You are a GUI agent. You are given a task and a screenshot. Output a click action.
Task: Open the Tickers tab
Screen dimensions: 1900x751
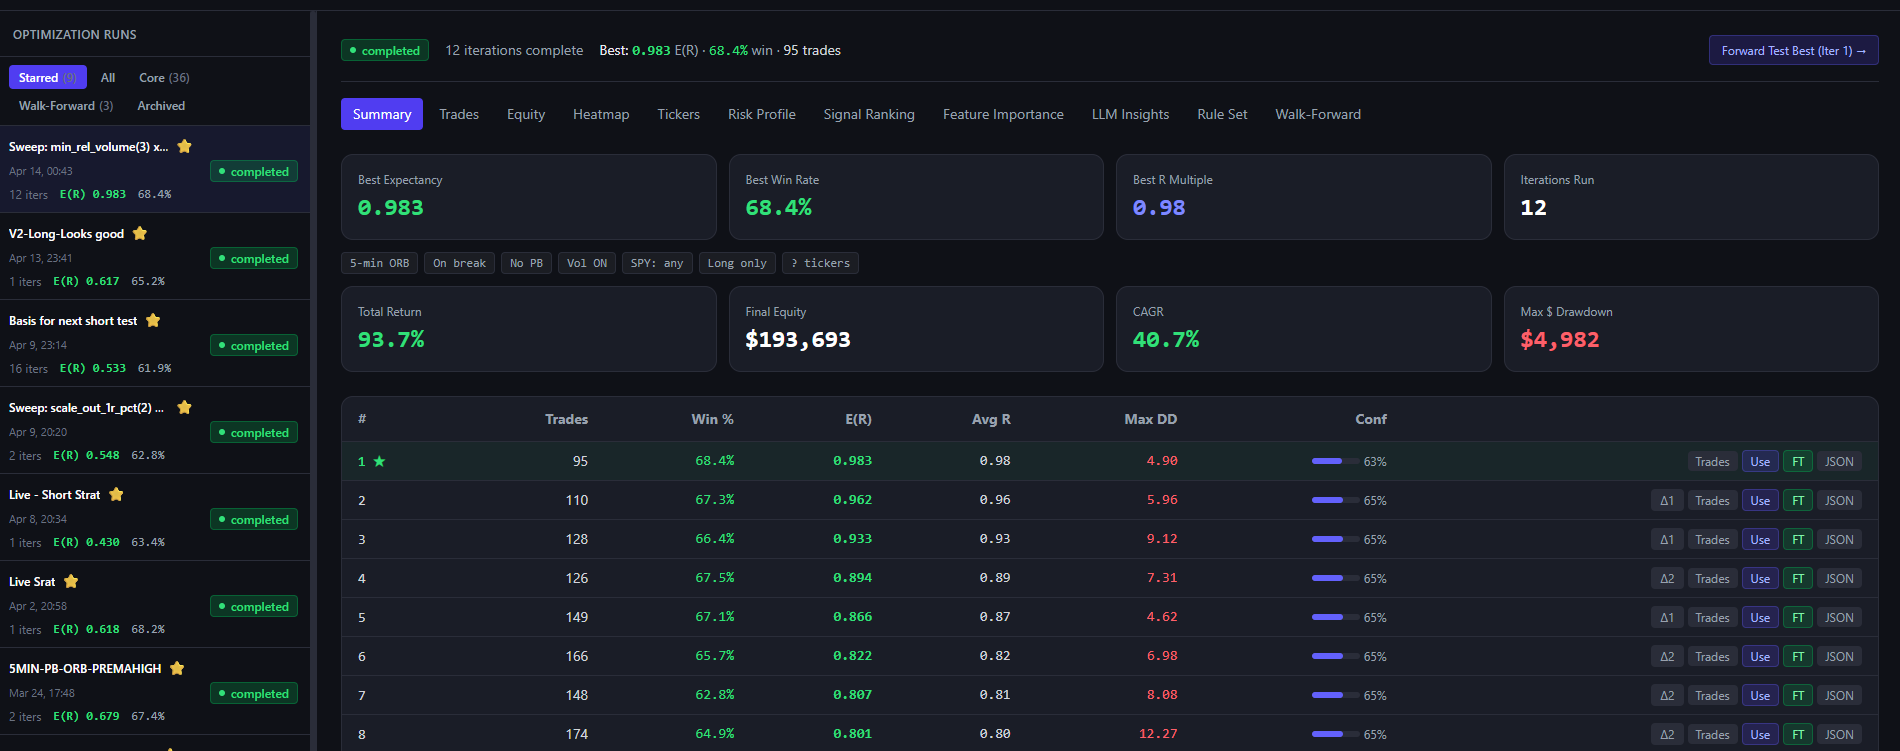pos(678,114)
